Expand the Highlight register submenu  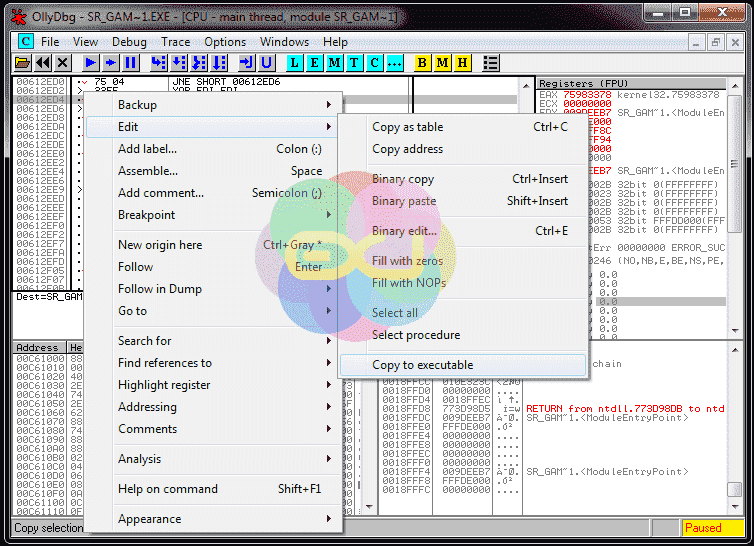tap(214, 385)
